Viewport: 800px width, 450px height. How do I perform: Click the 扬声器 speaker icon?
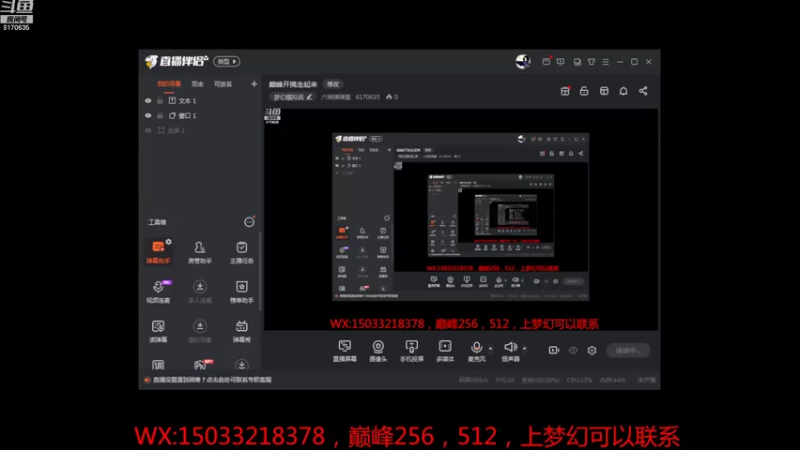510,347
